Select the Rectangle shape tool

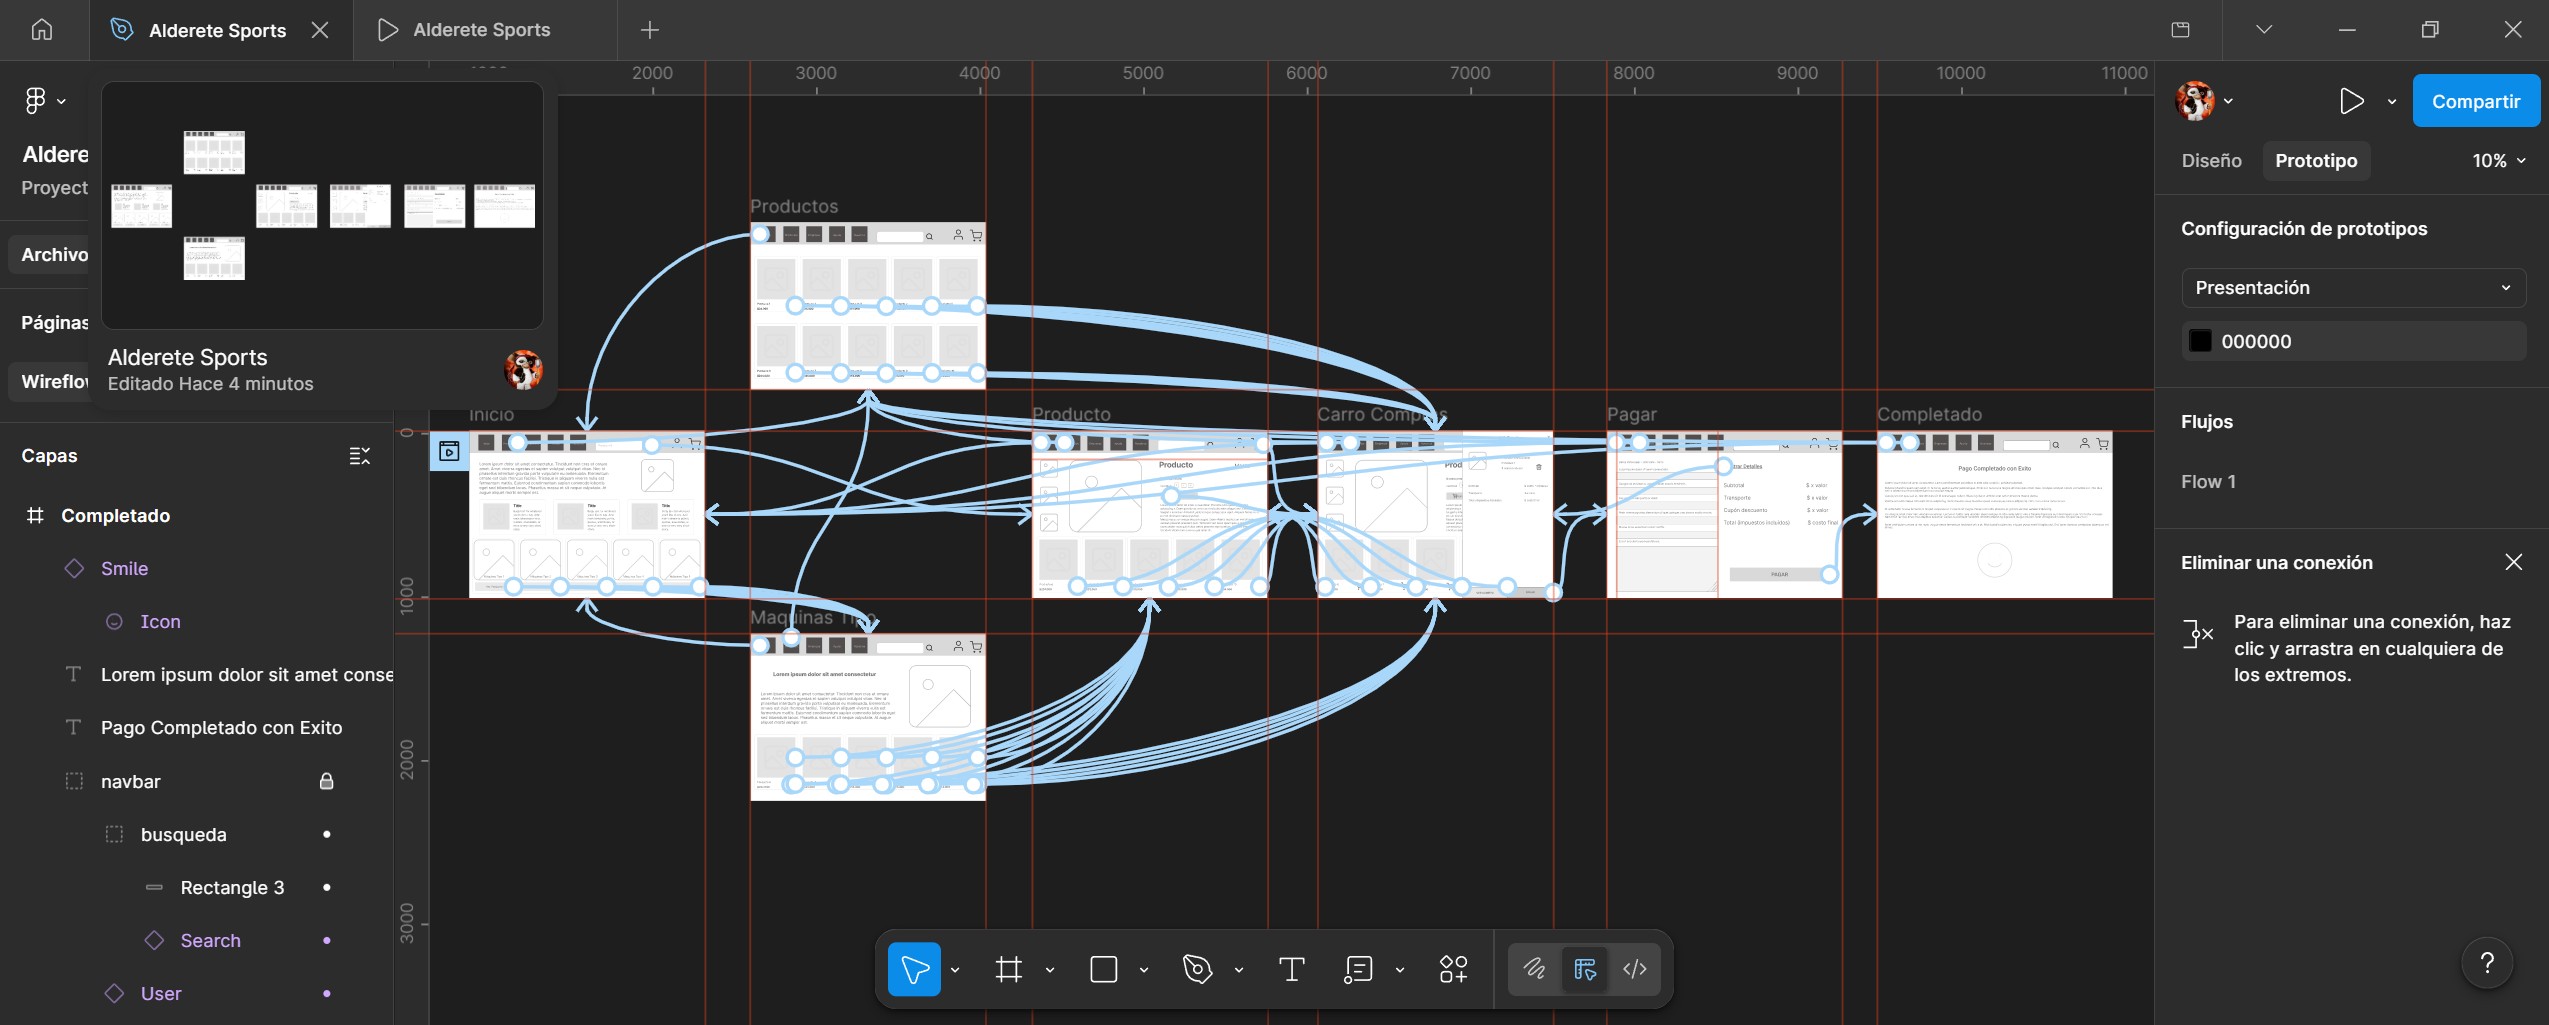(x=1103, y=969)
